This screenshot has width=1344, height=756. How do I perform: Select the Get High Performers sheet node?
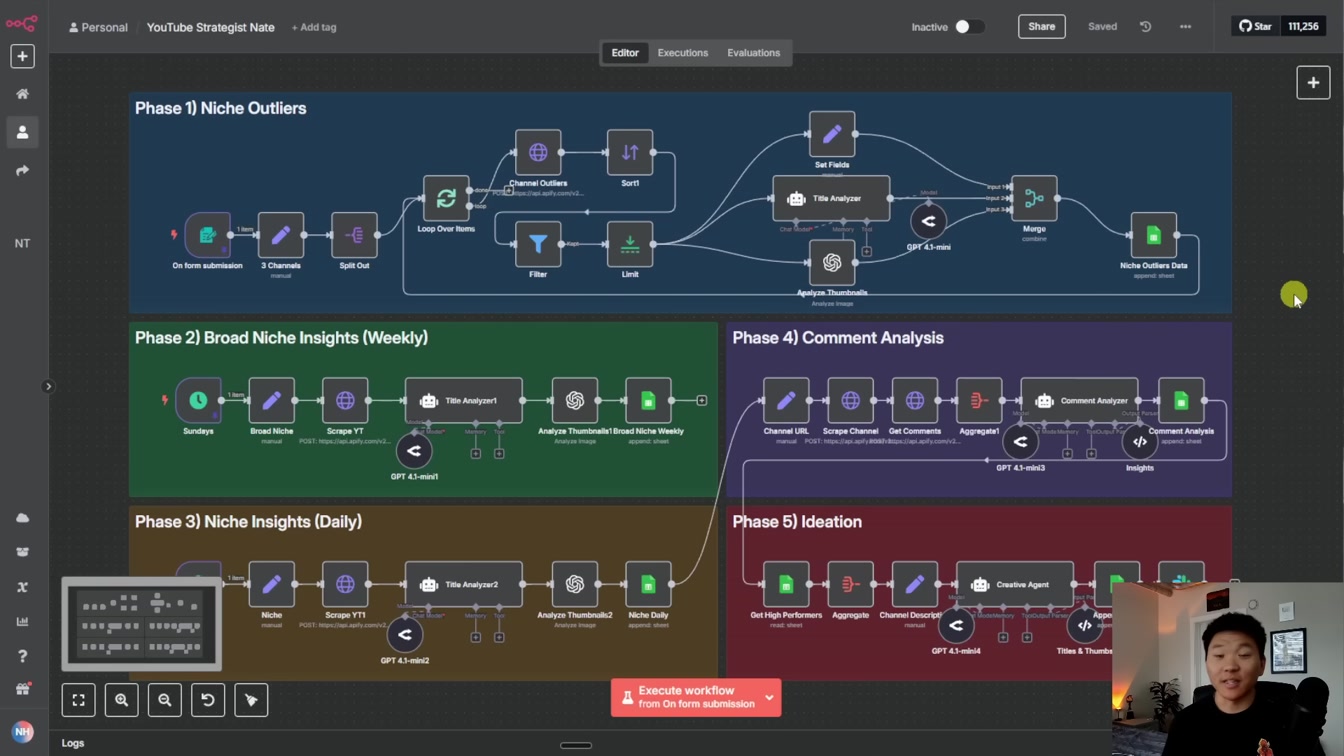pos(786,584)
